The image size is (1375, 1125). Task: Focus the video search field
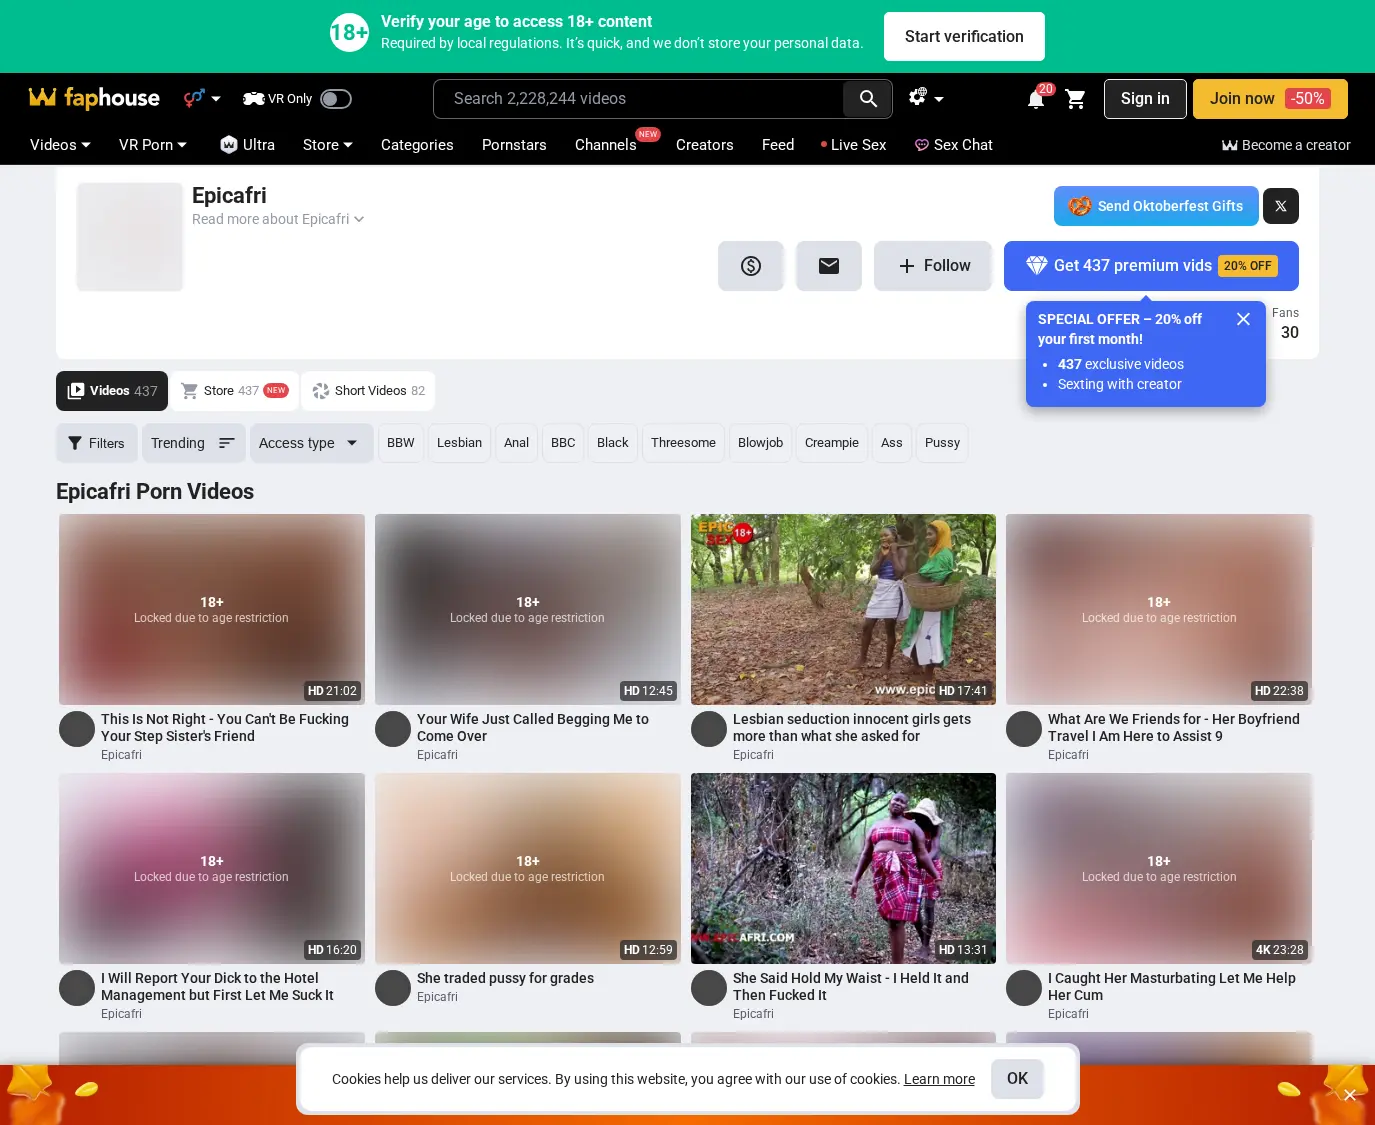639,99
